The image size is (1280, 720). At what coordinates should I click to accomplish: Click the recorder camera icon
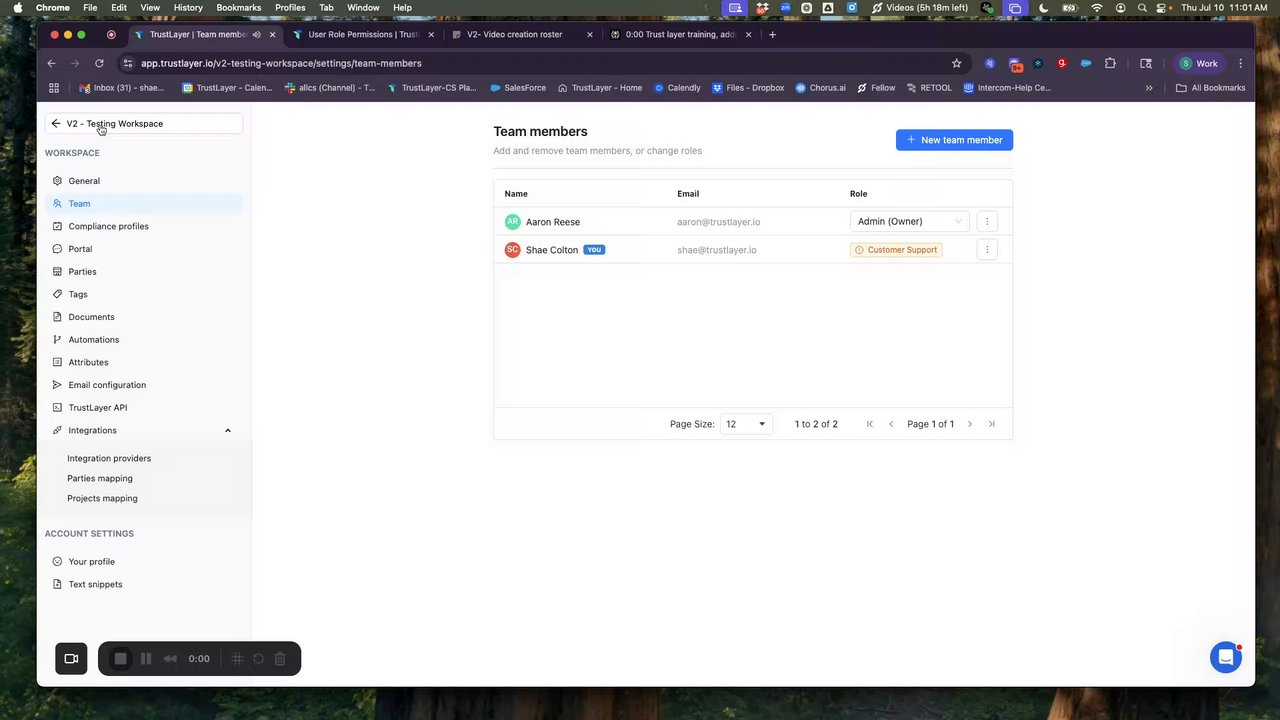point(71,659)
